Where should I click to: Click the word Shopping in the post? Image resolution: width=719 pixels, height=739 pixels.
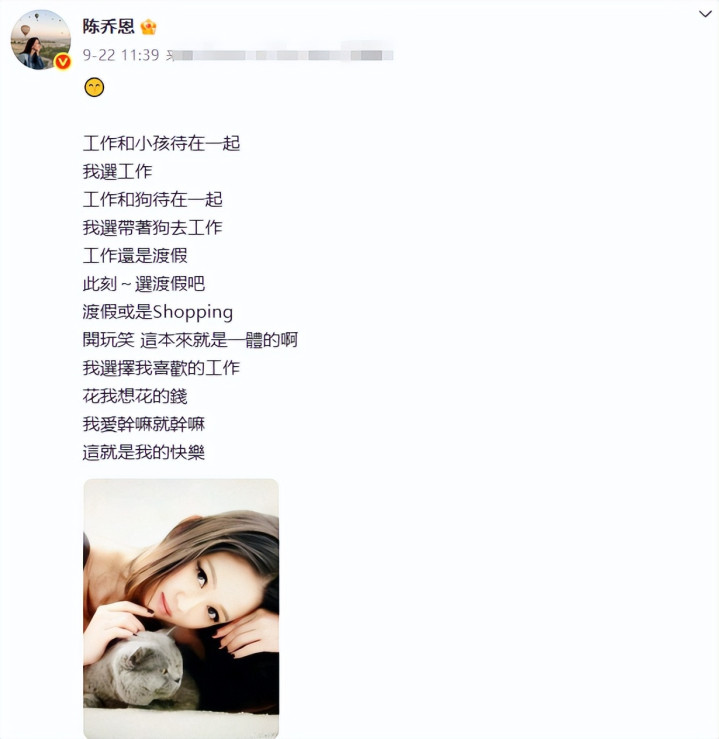click(x=193, y=312)
